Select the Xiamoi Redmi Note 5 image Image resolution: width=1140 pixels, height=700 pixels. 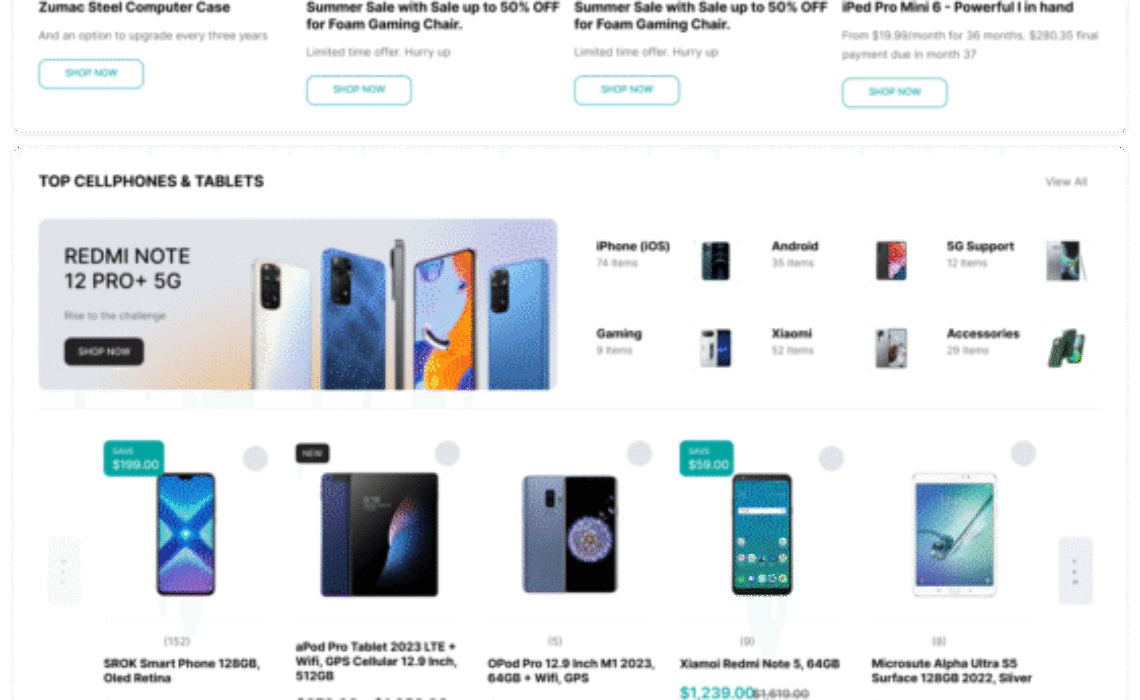pyautogui.click(x=761, y=535)
